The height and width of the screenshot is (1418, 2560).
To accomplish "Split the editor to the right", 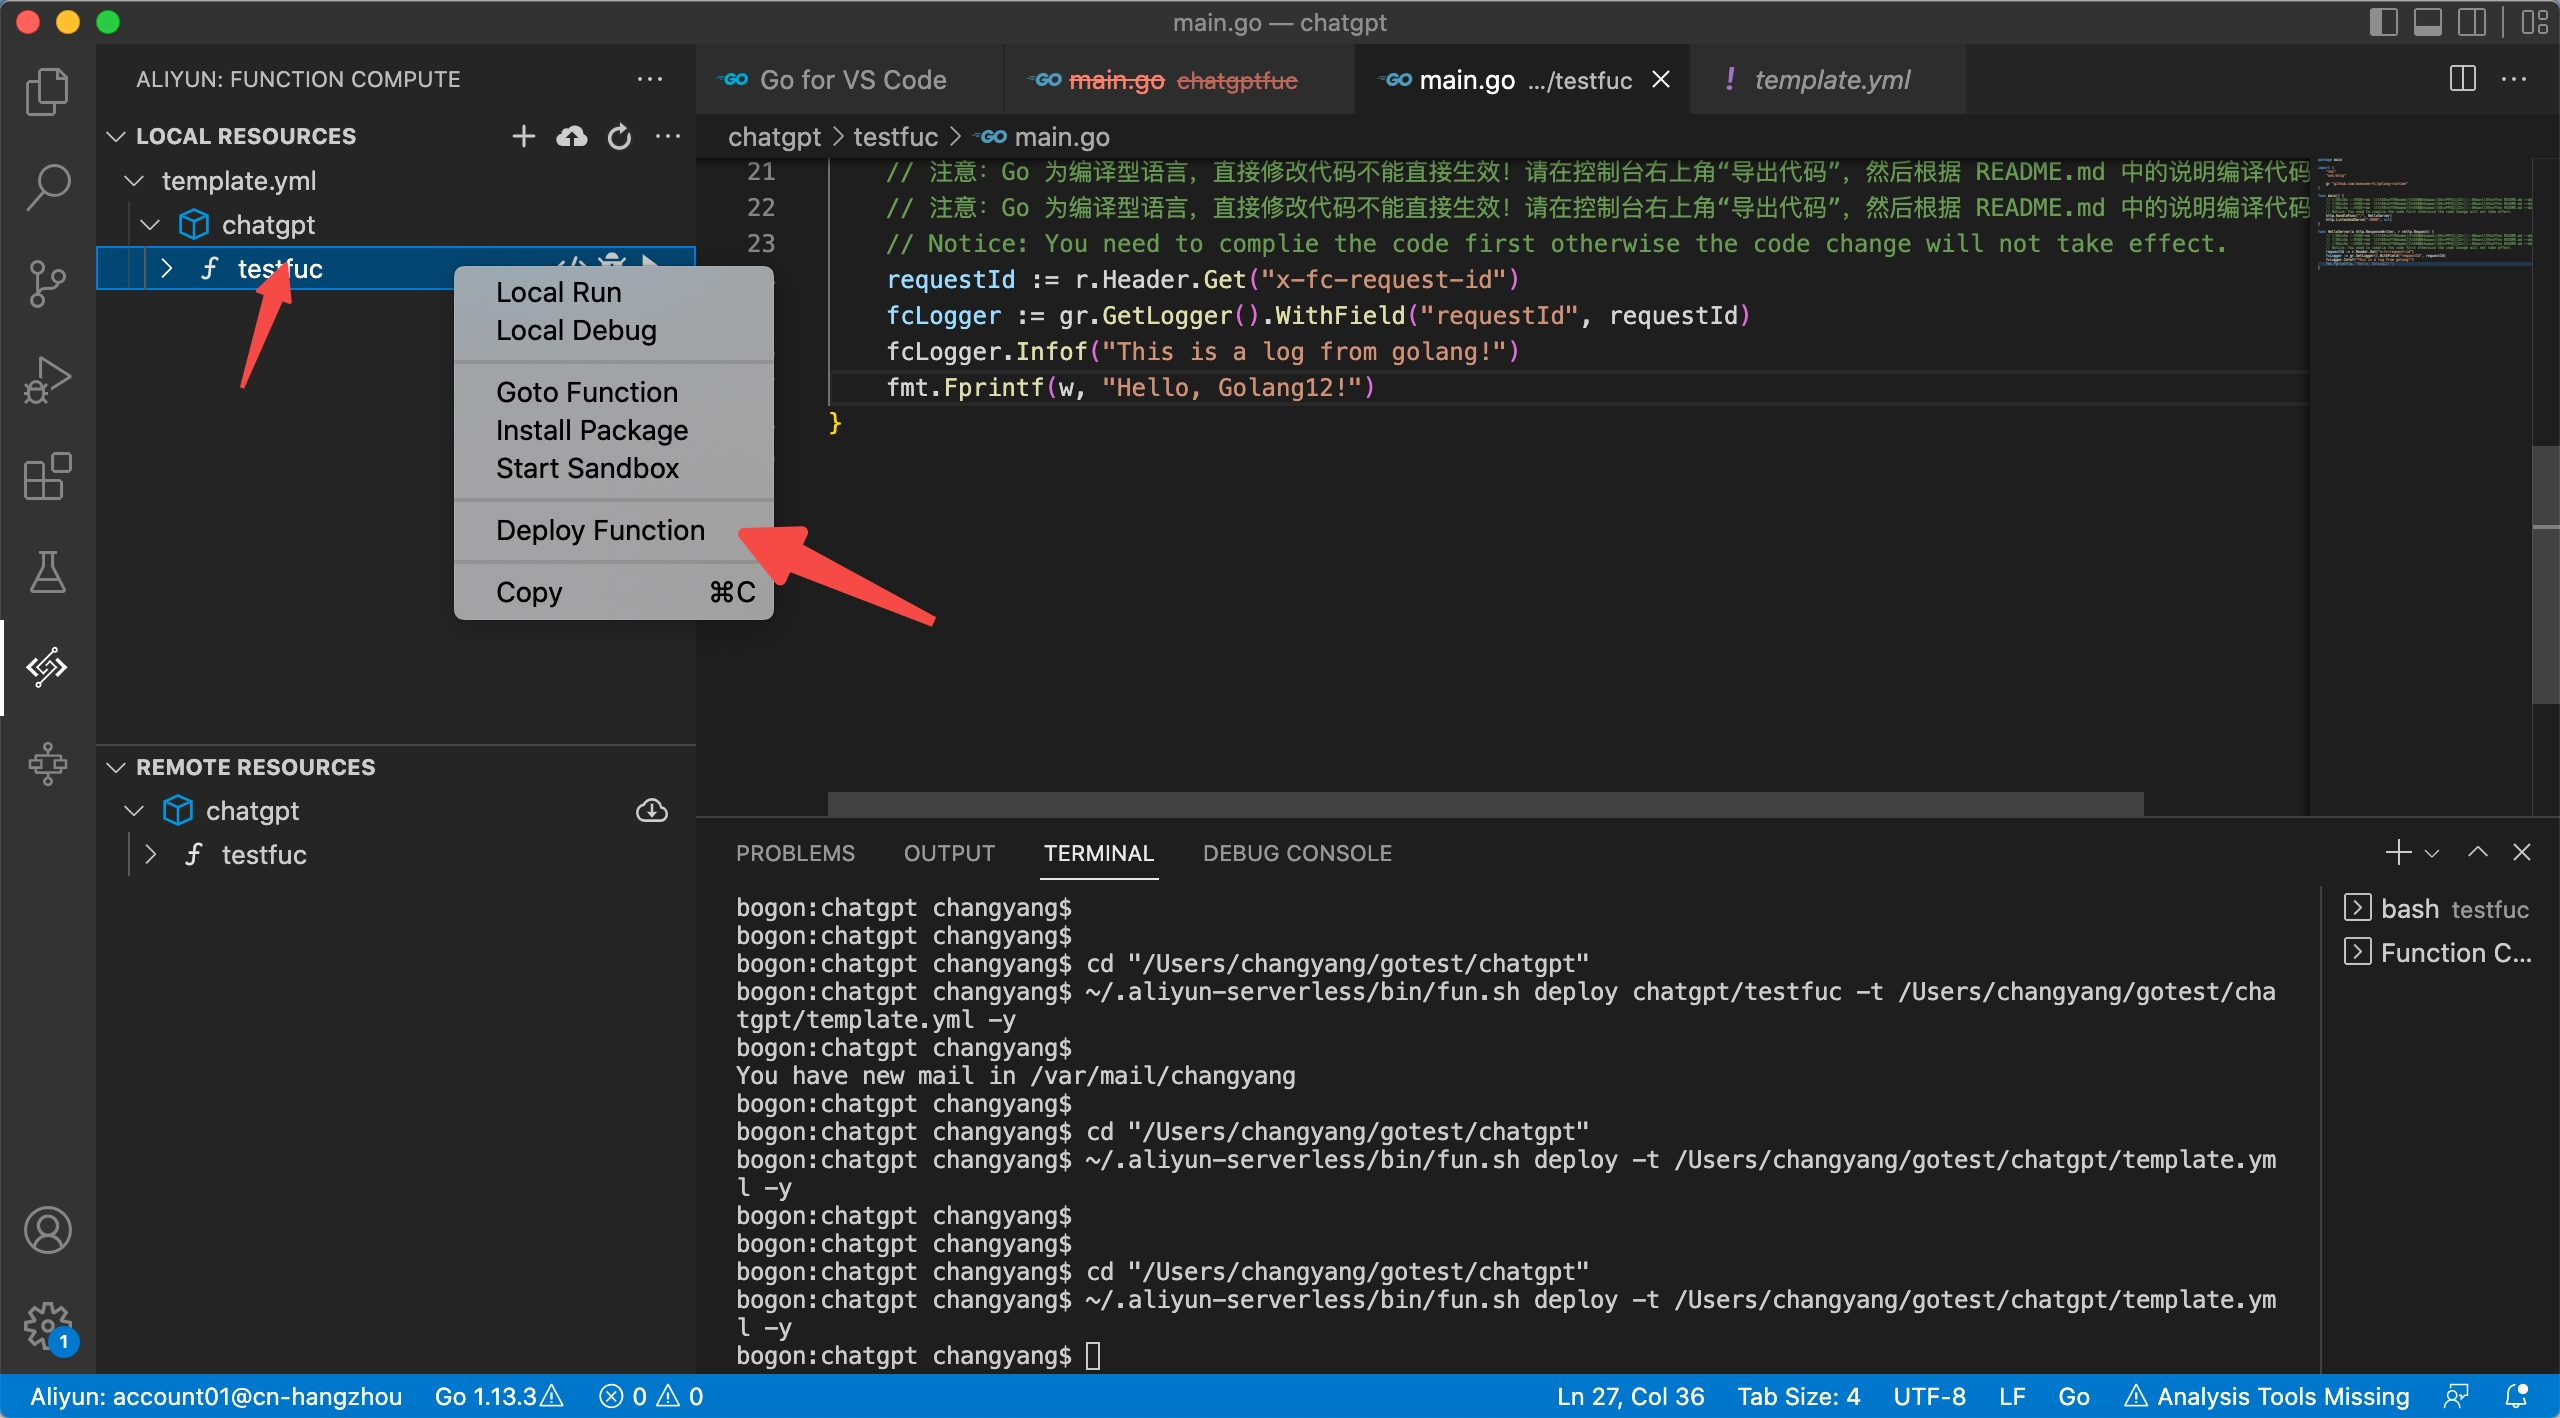I will [2463, 79].
